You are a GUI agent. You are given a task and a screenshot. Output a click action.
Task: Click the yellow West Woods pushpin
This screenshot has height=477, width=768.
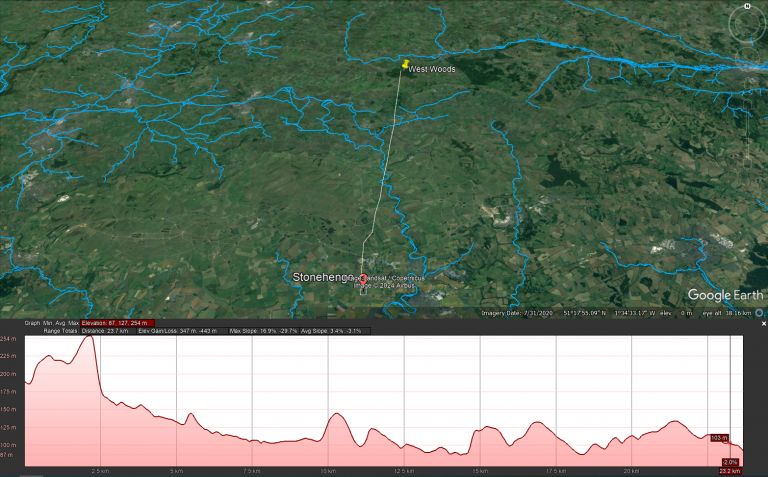pos(404,64)
